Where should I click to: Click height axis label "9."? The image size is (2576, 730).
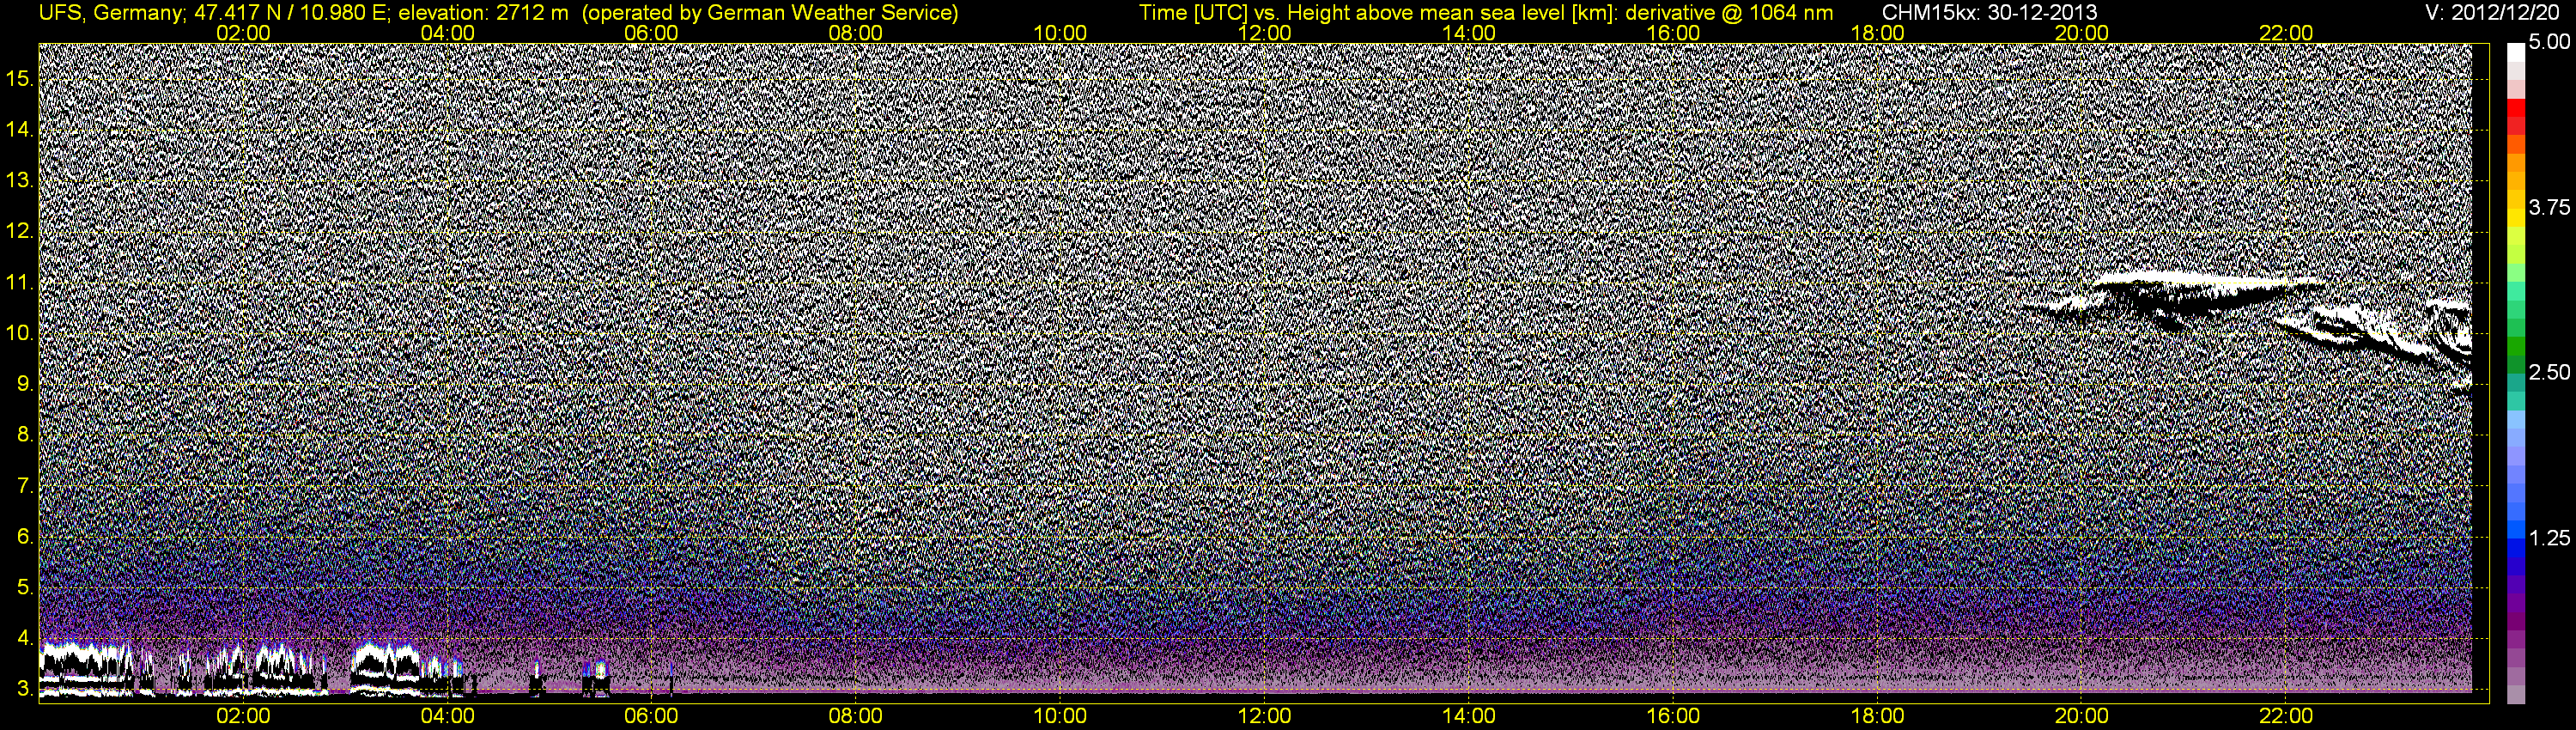click(25, 384)
